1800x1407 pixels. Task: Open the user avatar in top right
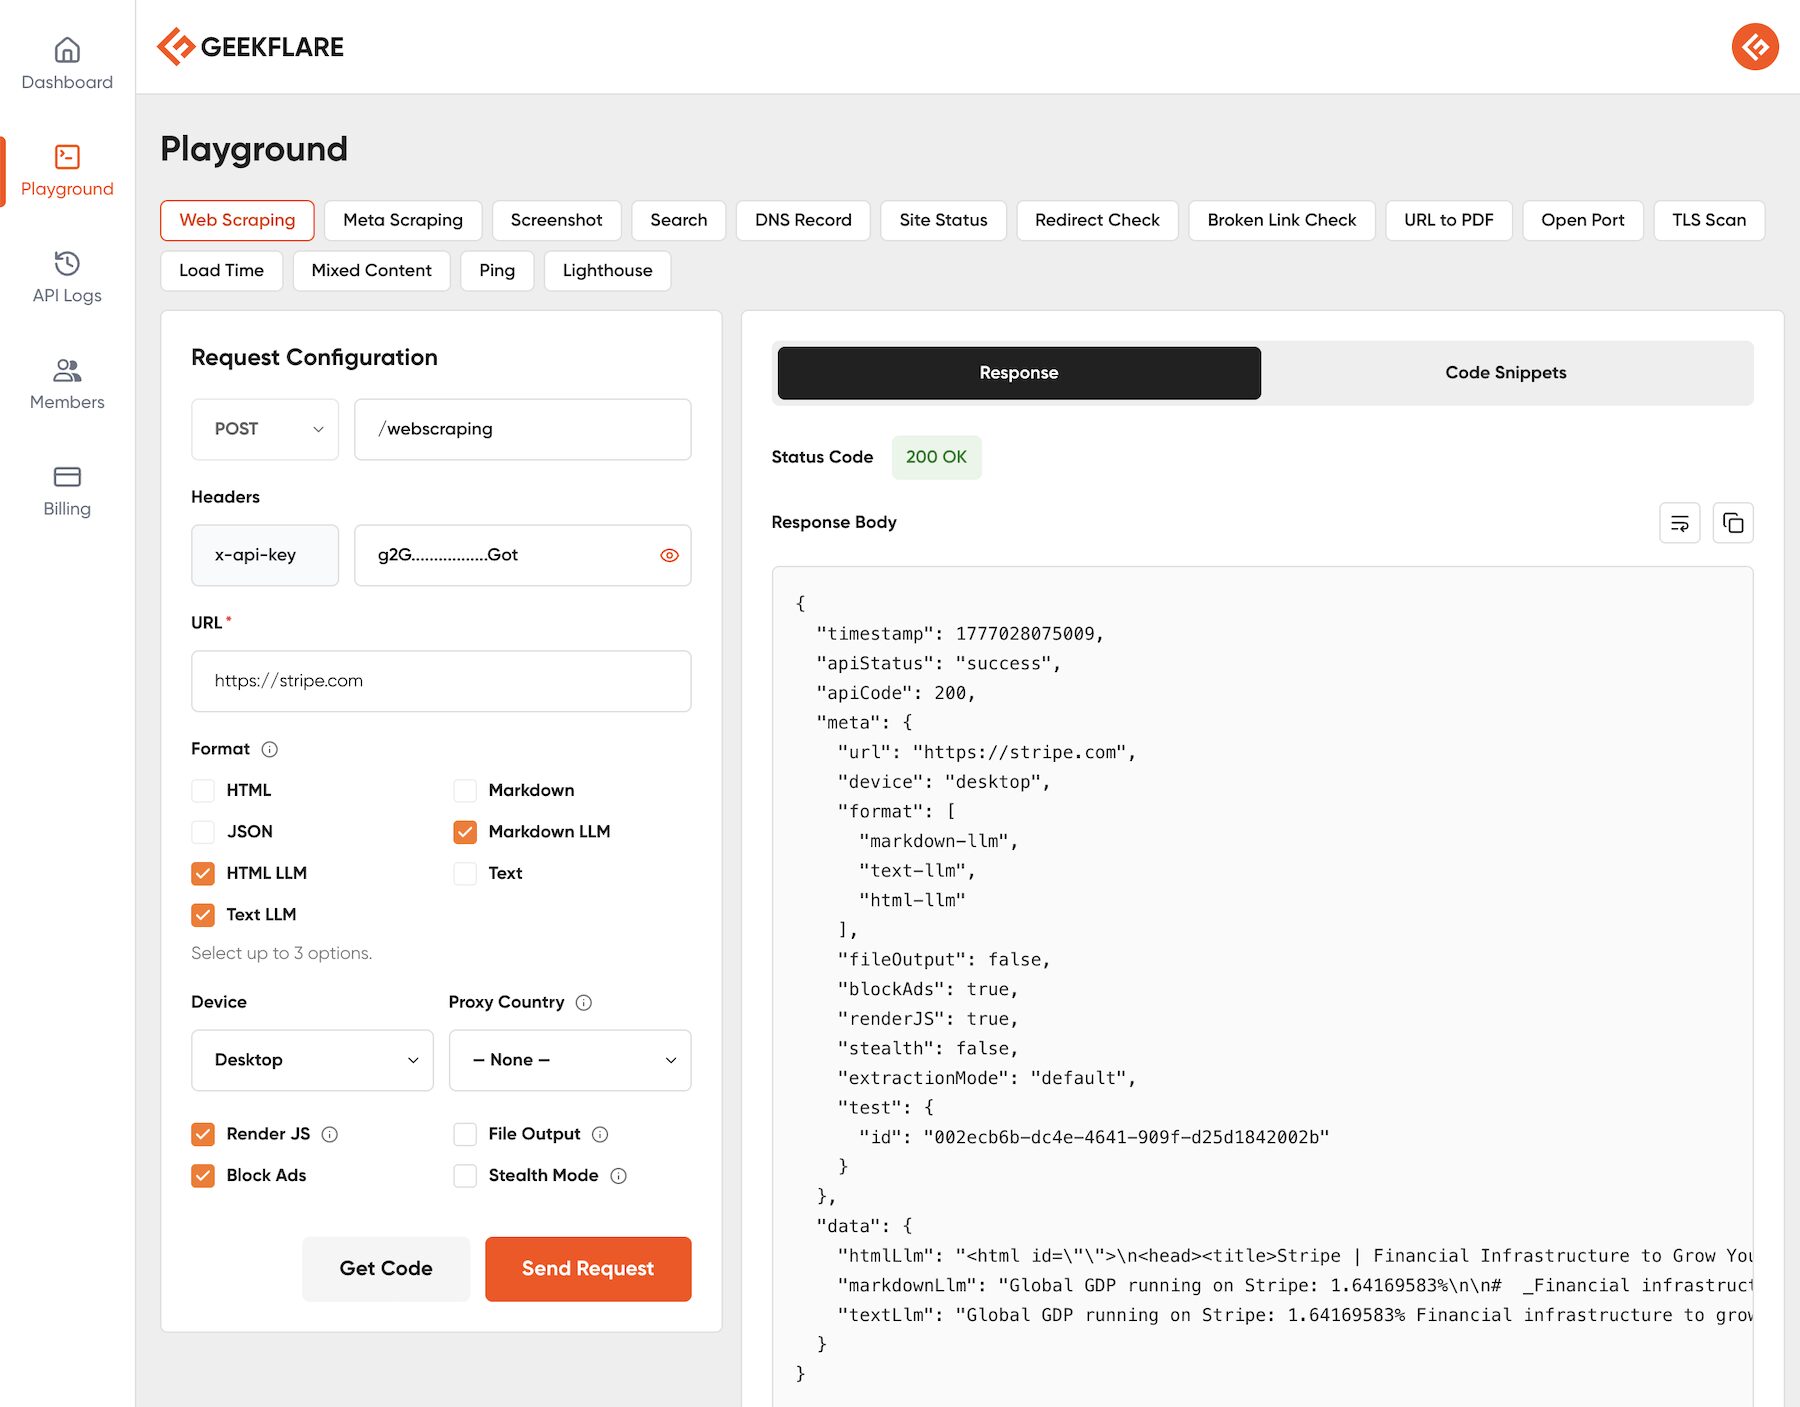1754,47
